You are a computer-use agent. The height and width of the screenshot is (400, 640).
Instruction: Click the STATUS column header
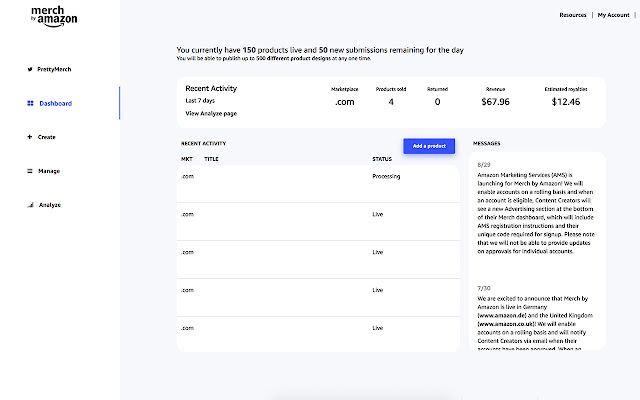[382, 159]
